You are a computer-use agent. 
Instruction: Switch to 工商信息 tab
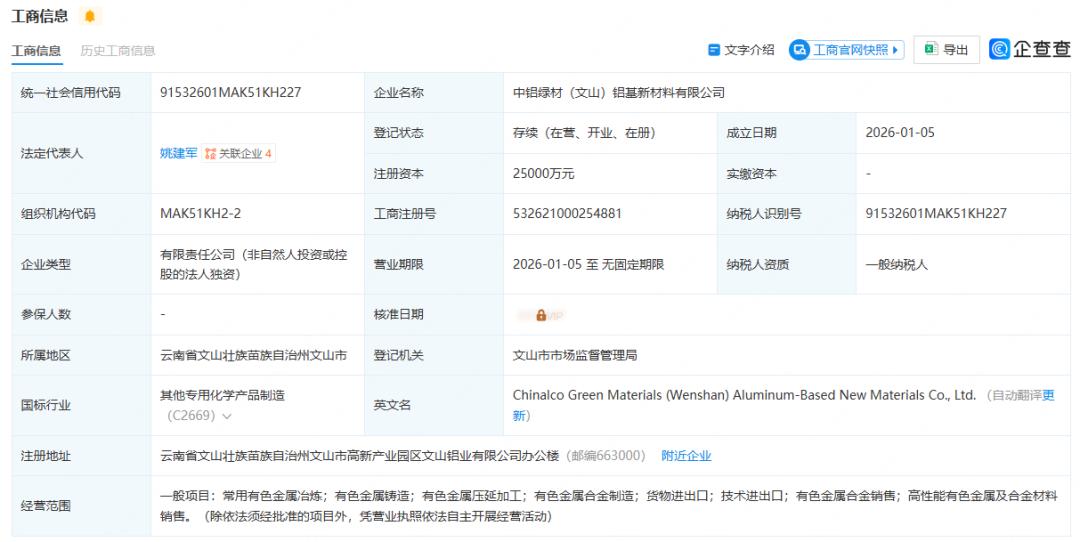37,51
